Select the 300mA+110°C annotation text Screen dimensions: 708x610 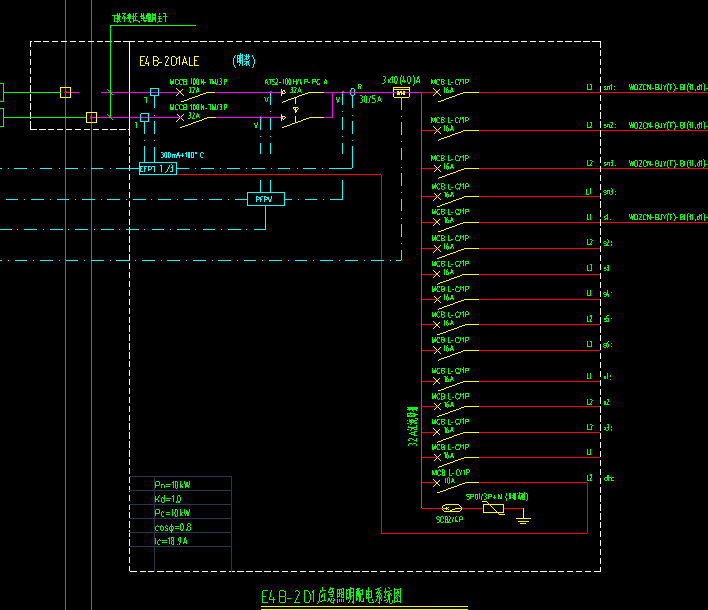point(182,155)
